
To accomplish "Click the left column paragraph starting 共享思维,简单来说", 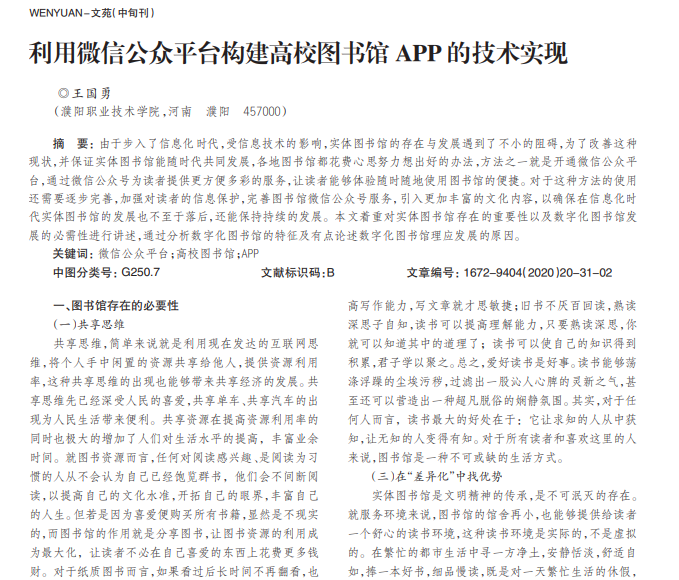I will click(185, 343).
